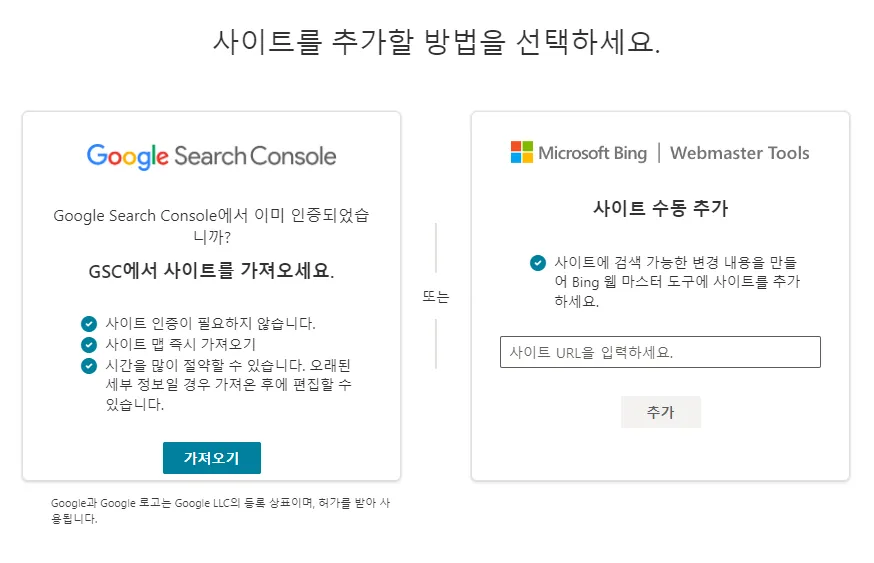Image resolution: width=874 pixels, height=563 pixels.
Task: Select the 사이트 수동 추가 heading
Action: 661,208
